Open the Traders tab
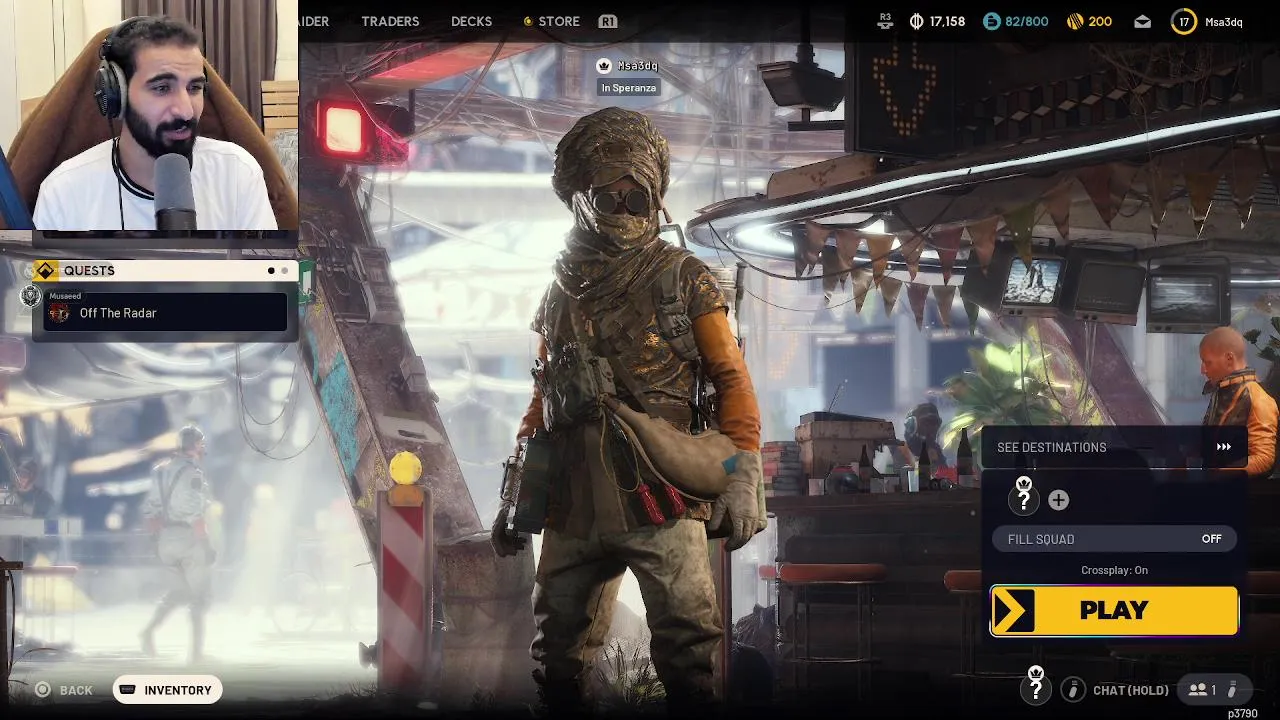 [390, 21]
